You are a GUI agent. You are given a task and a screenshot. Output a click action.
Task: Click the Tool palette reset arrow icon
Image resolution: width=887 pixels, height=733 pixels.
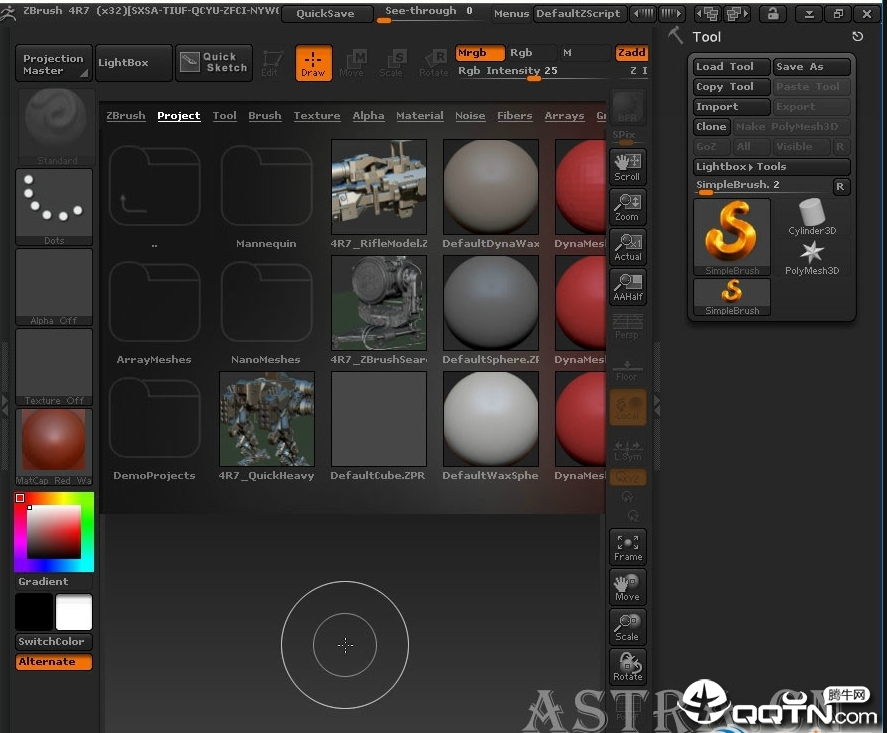point(858,37)
